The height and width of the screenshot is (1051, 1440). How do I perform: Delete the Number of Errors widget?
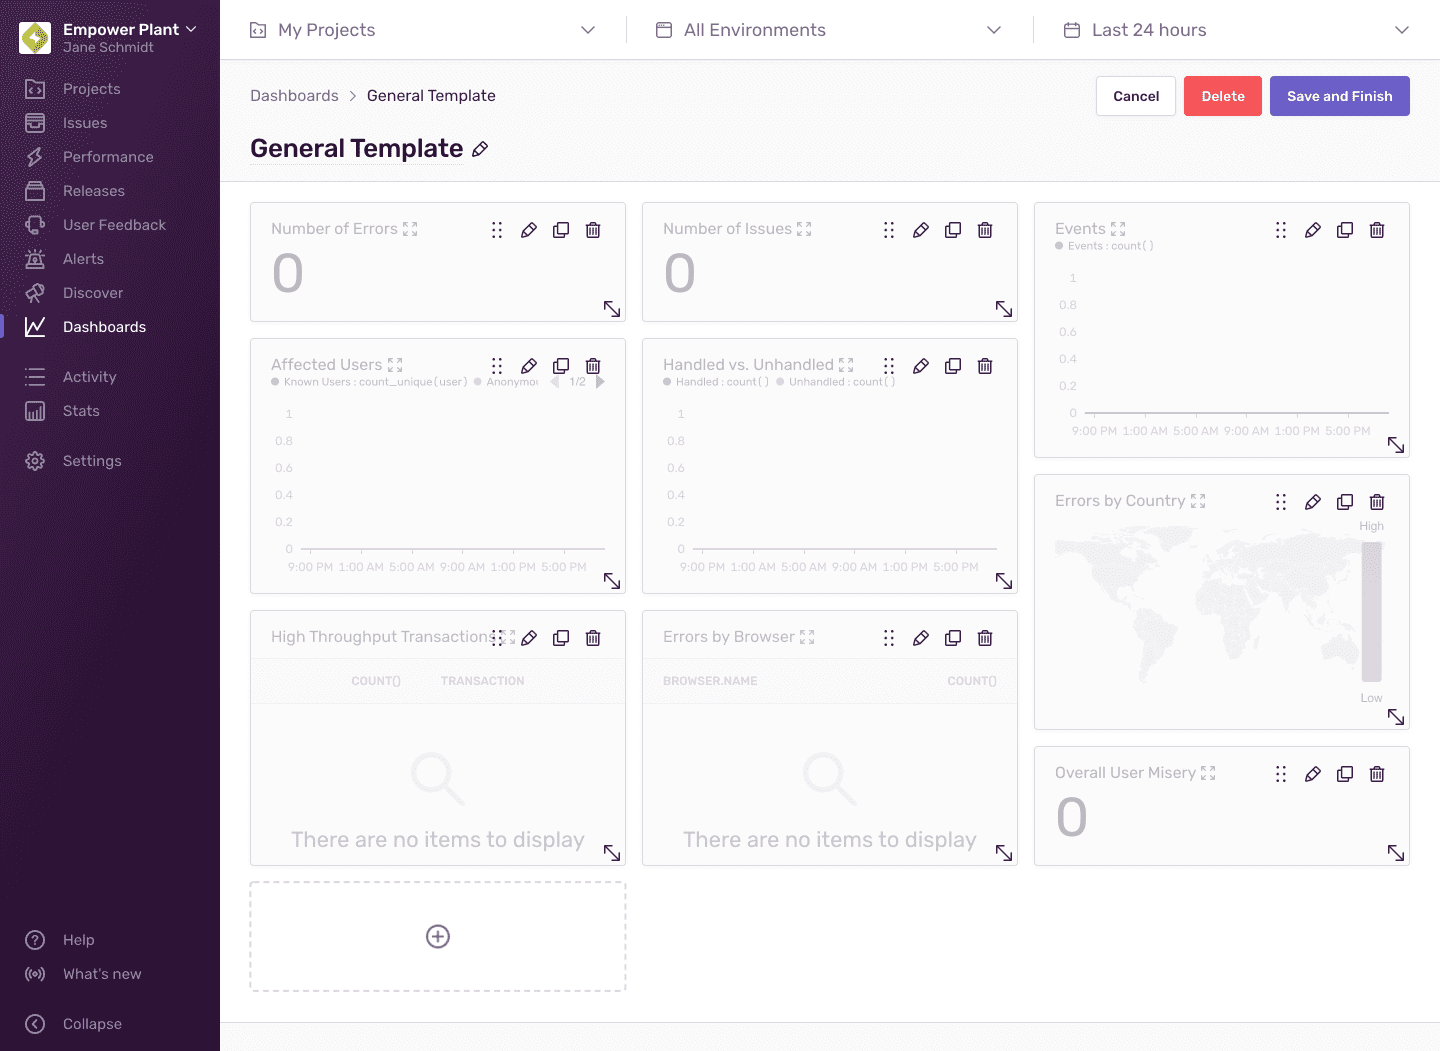coord(593,230)
